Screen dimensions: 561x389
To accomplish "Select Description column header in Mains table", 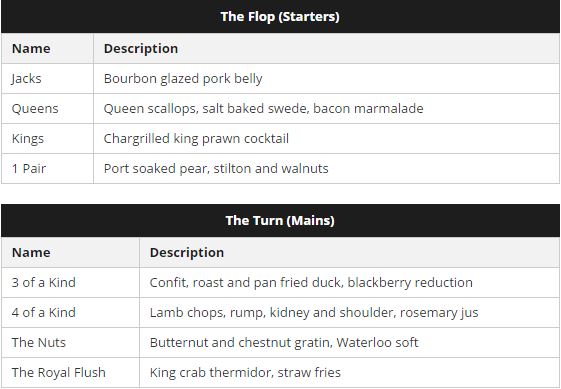I will pos(187,253).
